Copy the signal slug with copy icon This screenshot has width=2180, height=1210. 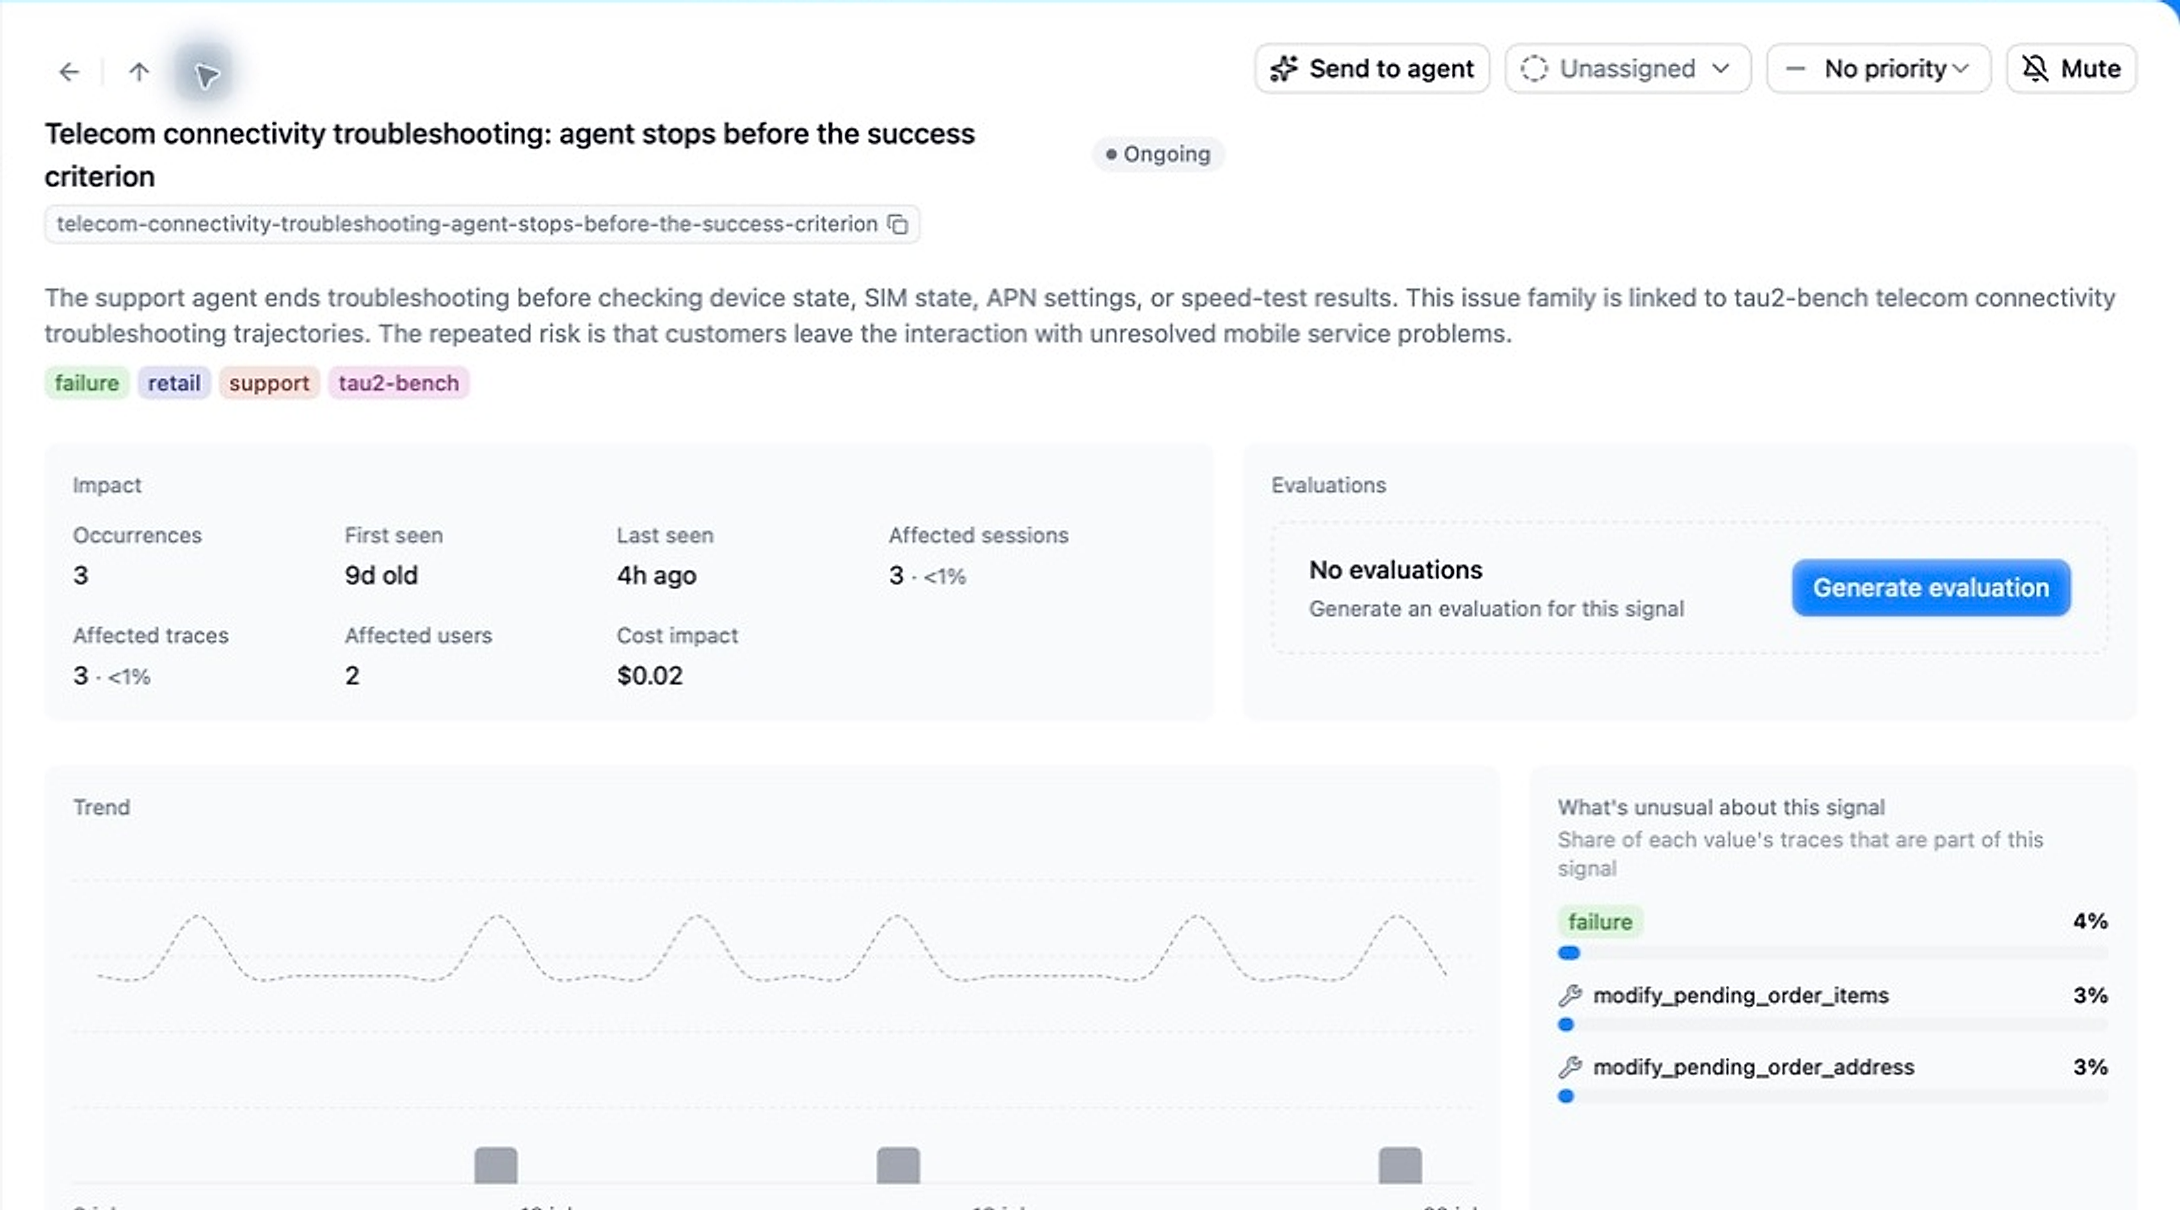point(898,224)
